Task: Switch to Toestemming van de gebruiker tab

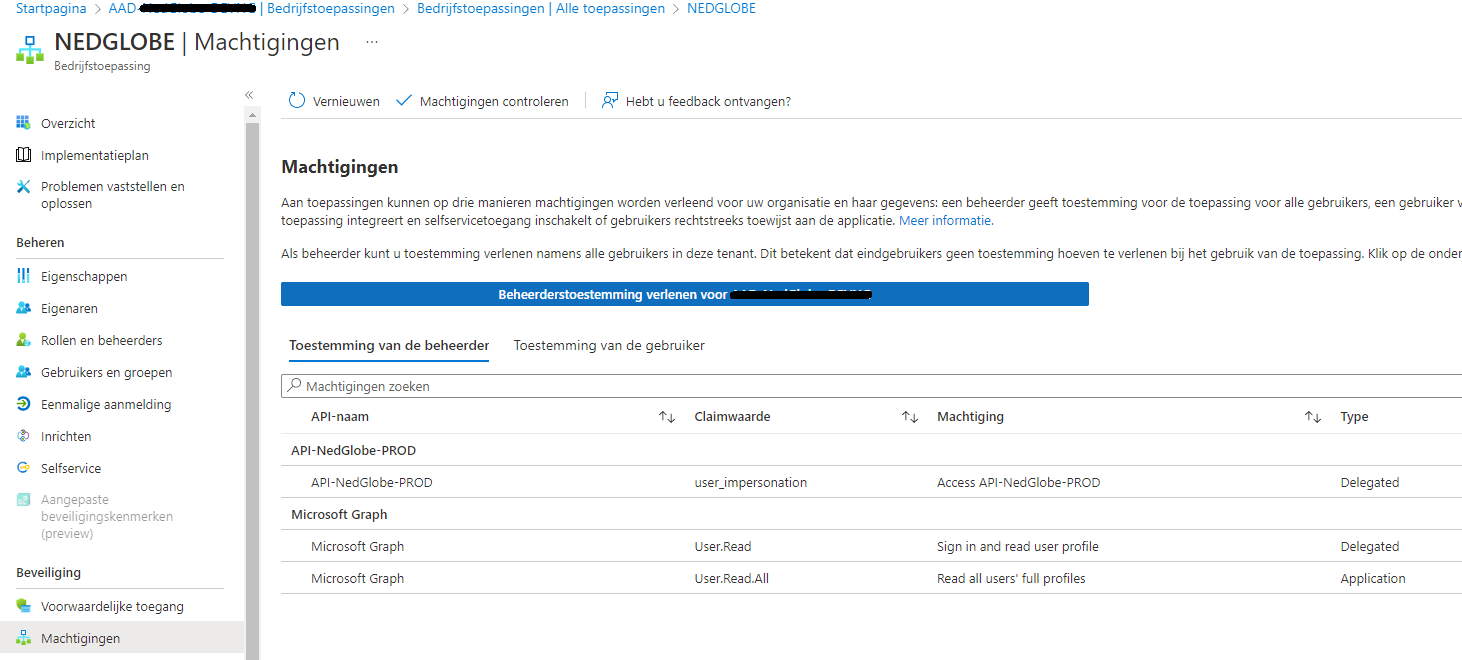Action: click(609, 345)
